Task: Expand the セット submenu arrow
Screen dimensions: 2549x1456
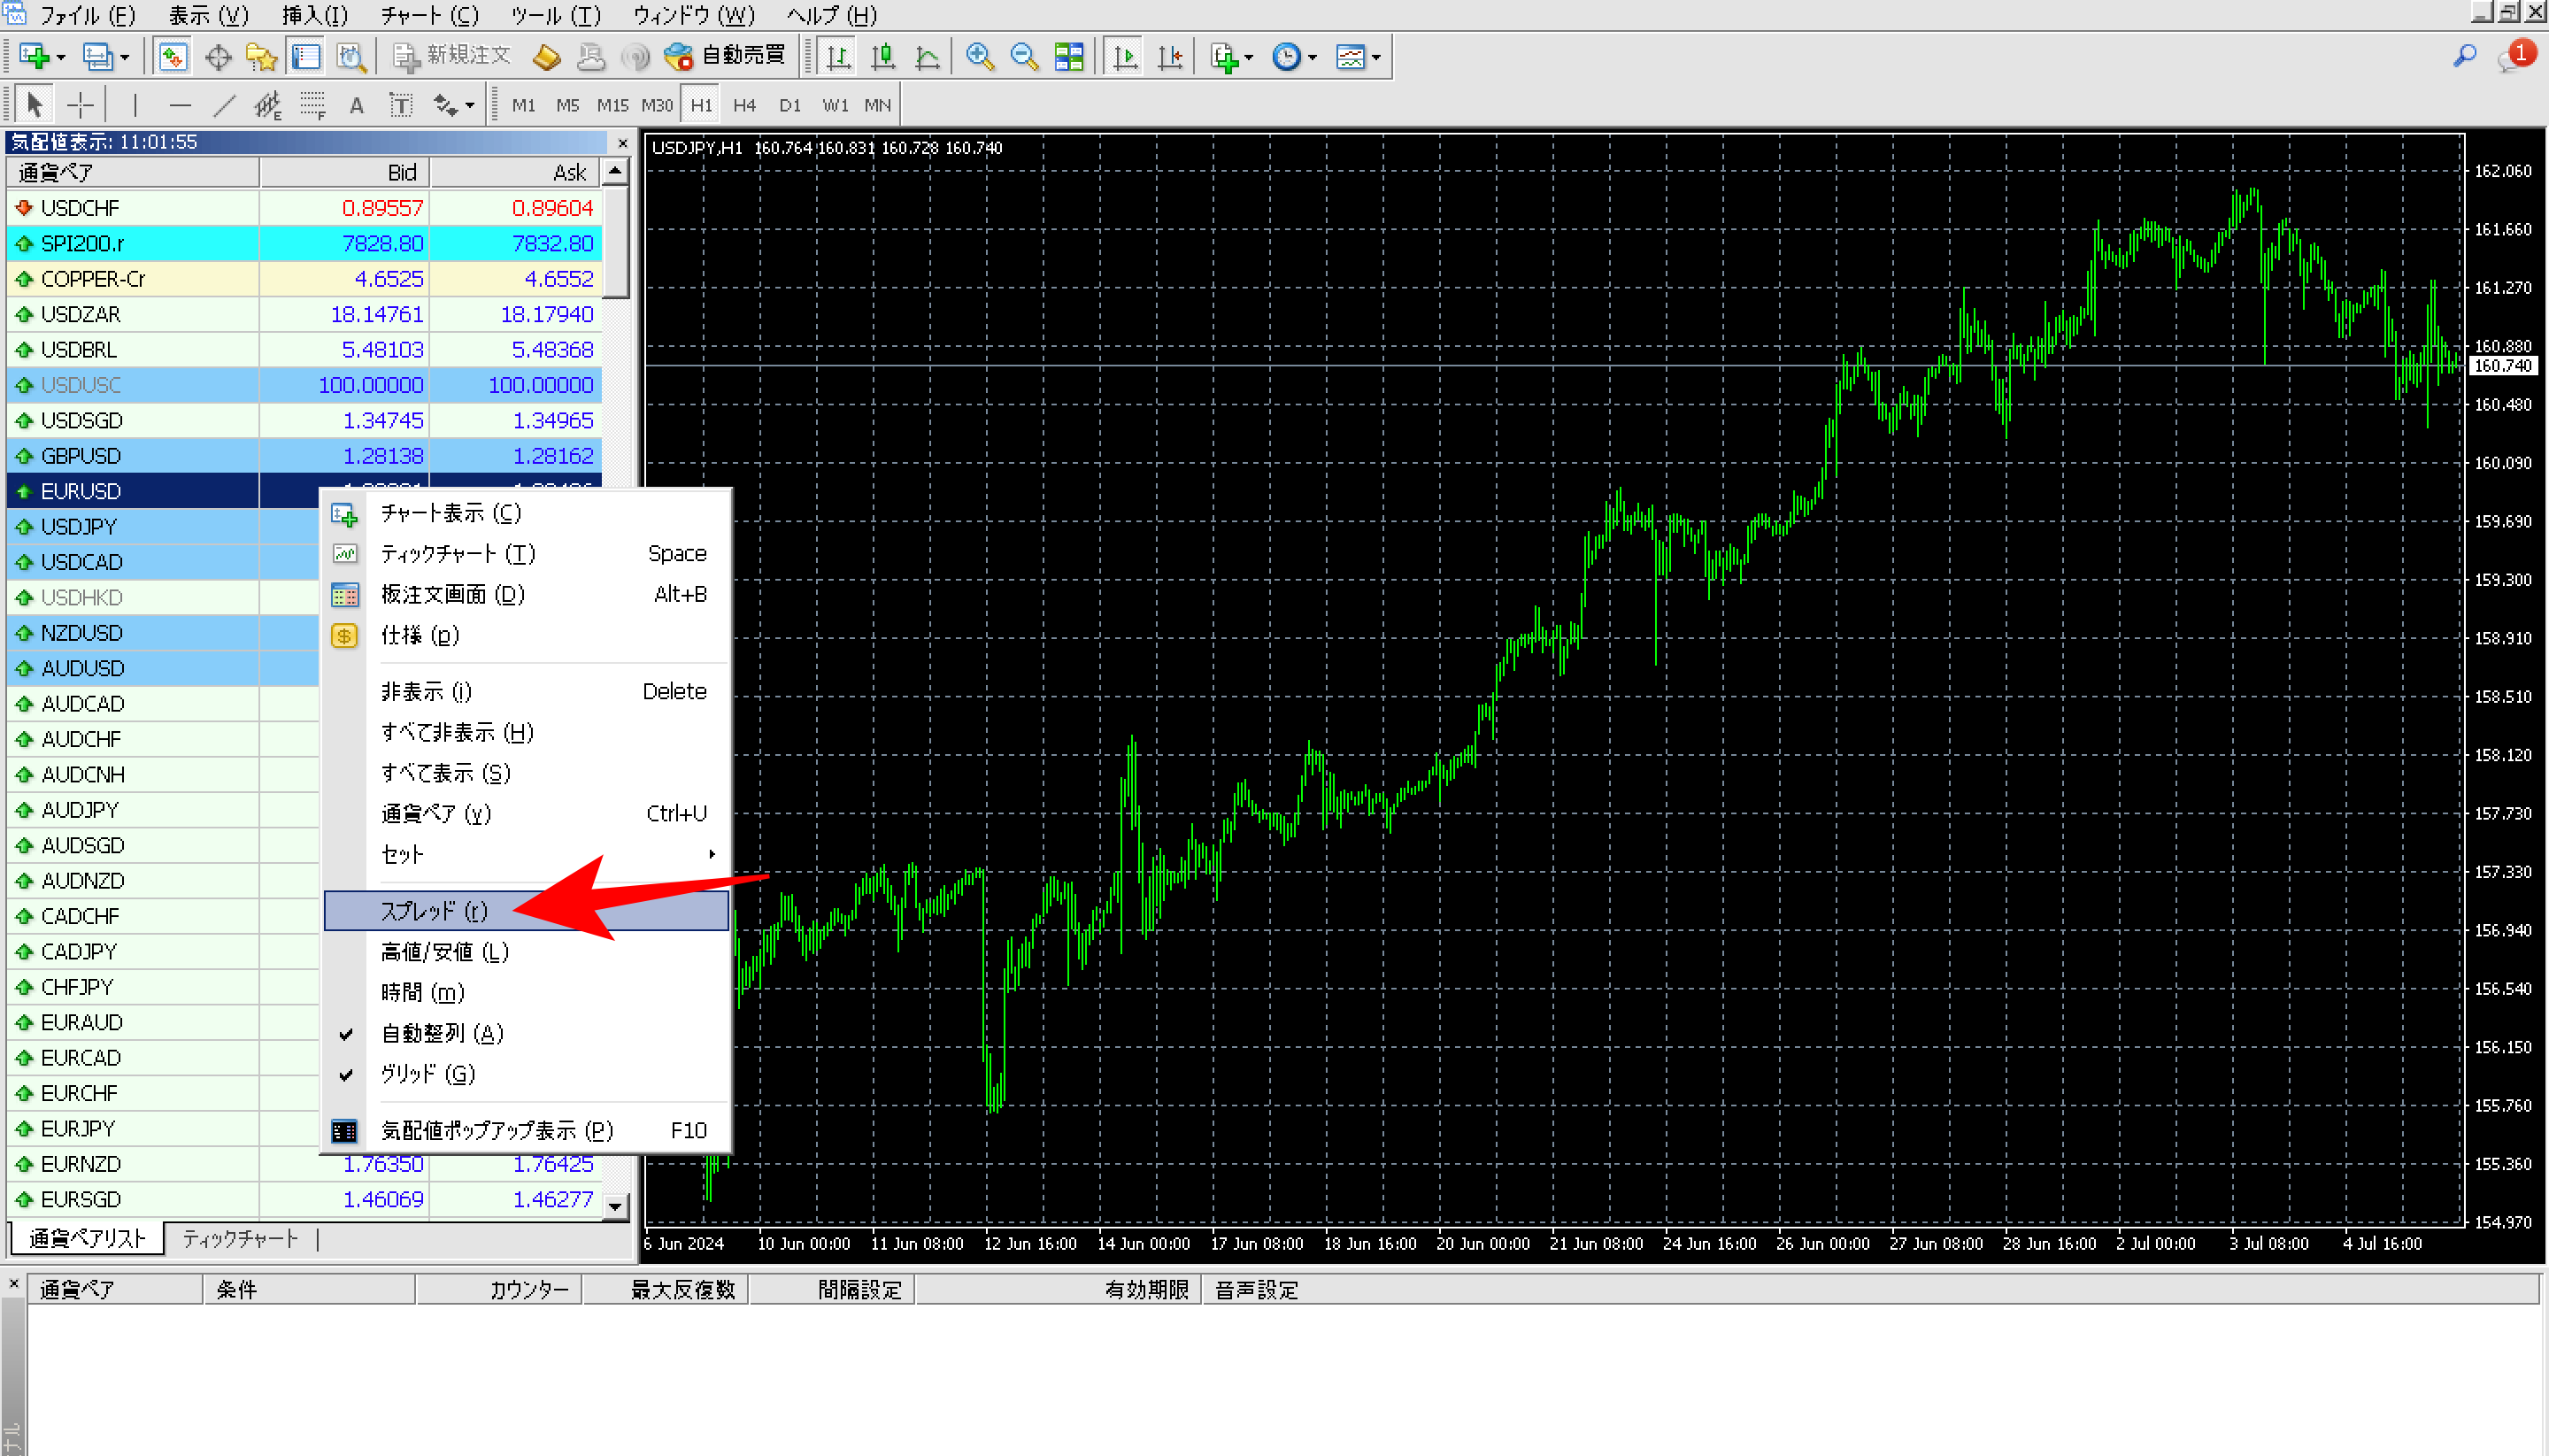Action: coord(711,854)
